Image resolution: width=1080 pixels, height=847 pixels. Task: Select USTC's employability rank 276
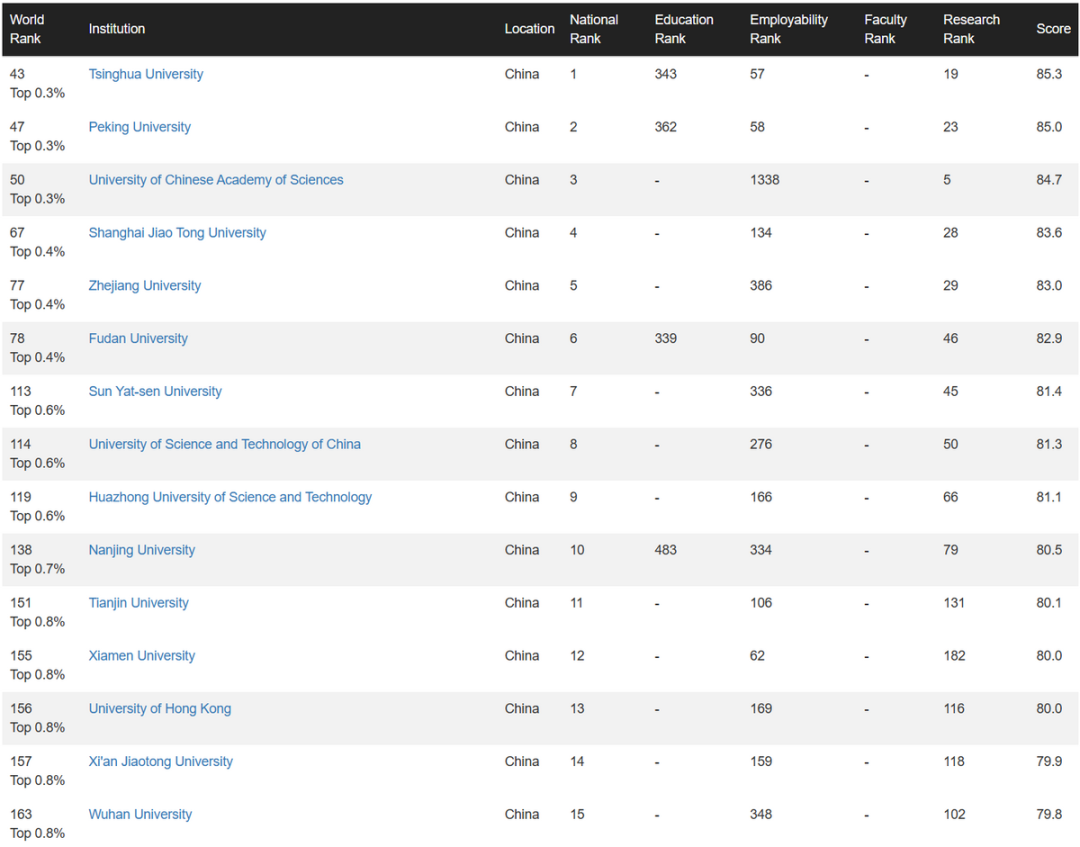coord(761,445)
